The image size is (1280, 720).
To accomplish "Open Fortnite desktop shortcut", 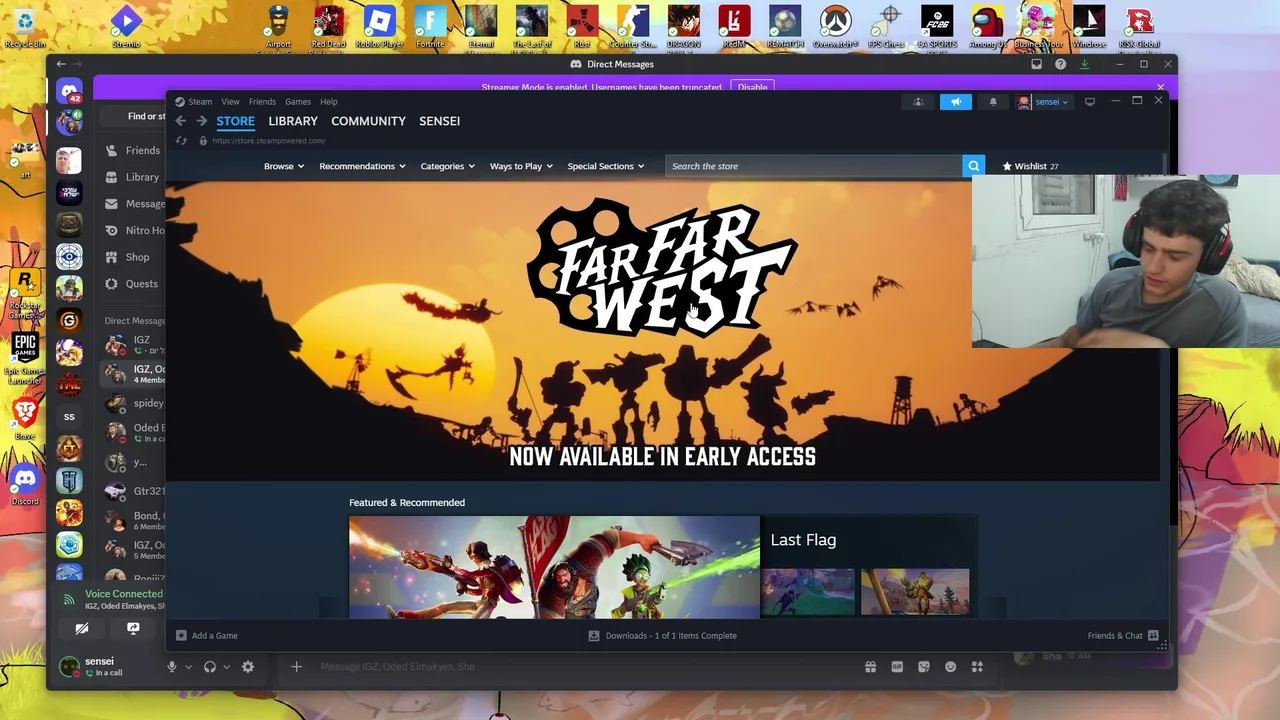I will click(430, 27).
